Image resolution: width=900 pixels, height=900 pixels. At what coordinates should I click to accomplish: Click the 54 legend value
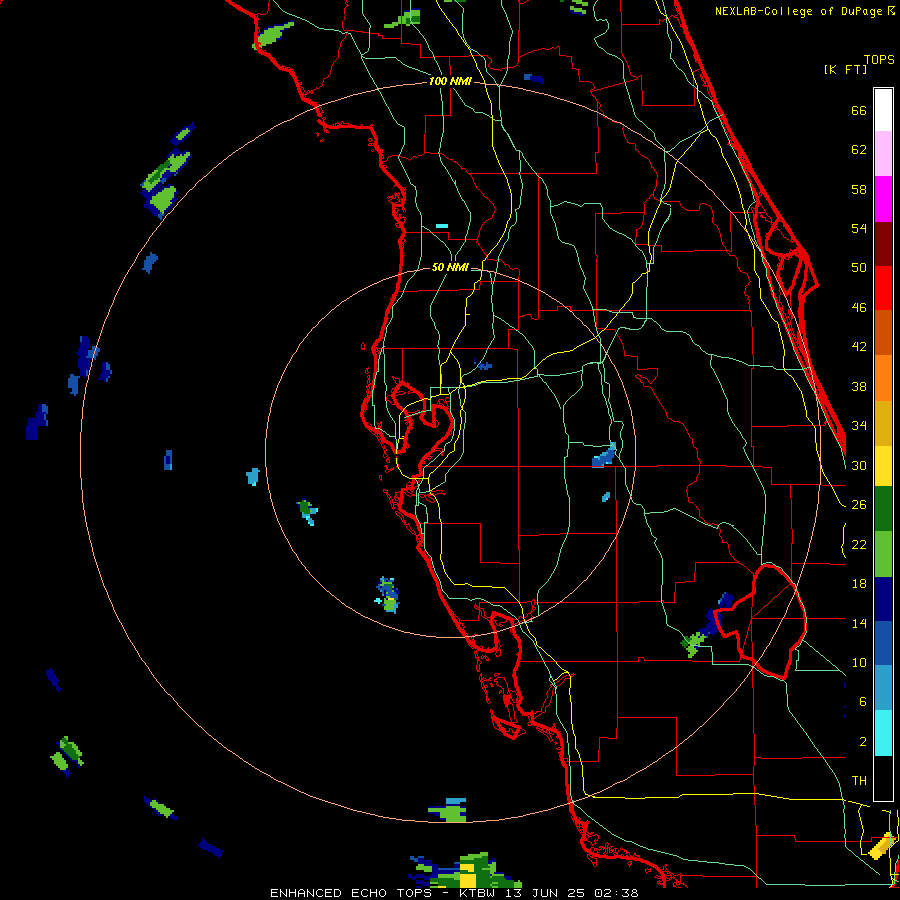point(859,228)
